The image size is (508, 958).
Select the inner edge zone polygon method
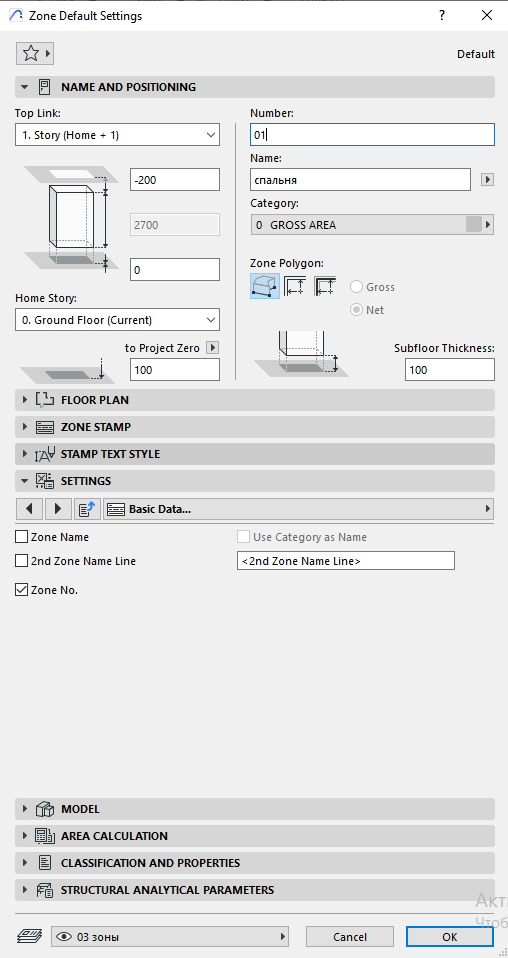[295, 285]
